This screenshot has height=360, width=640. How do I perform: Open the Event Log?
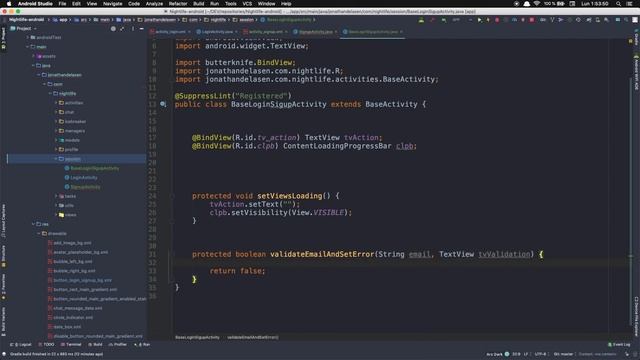coord(619,344)
